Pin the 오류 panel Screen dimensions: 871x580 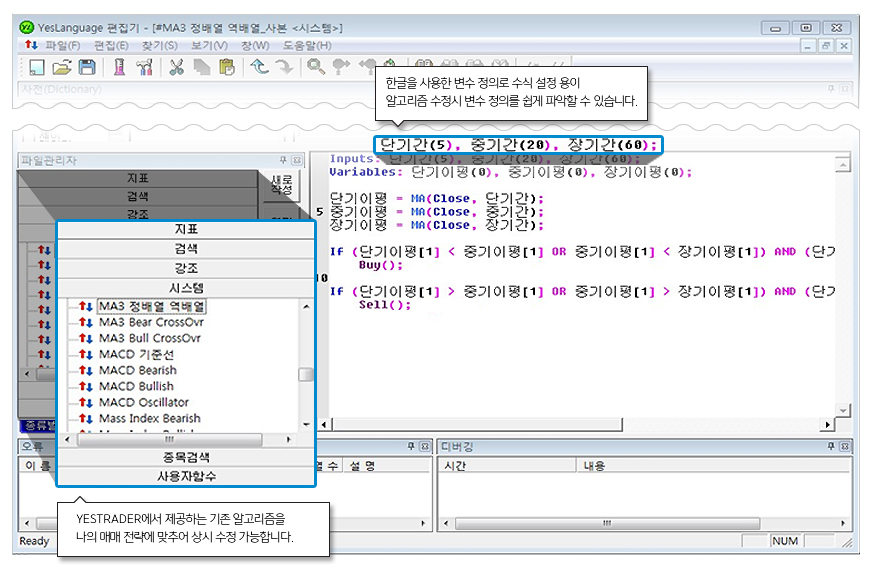tap(411, 446)
